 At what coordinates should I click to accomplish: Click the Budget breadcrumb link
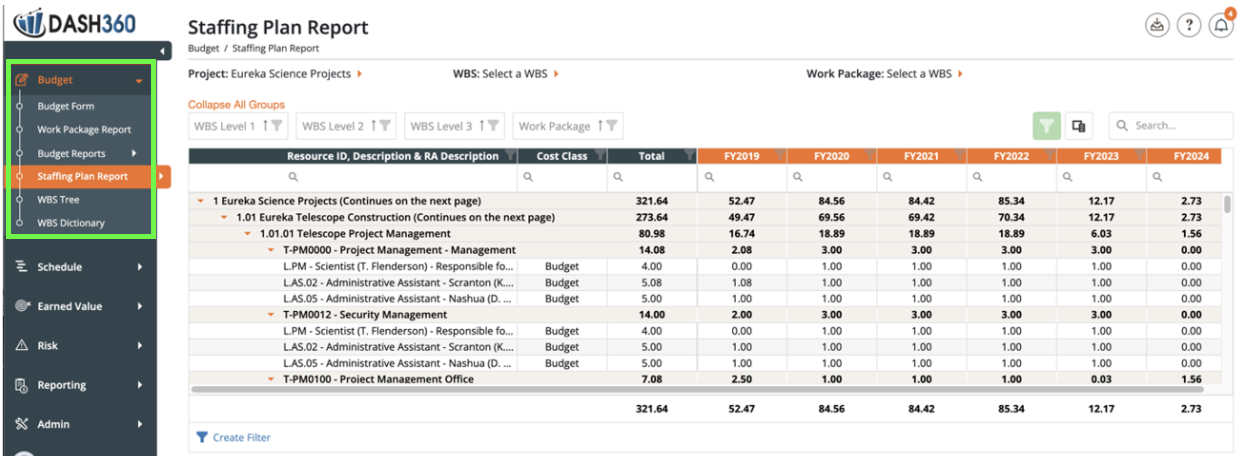pyautogui.click(x=203, y=48)
